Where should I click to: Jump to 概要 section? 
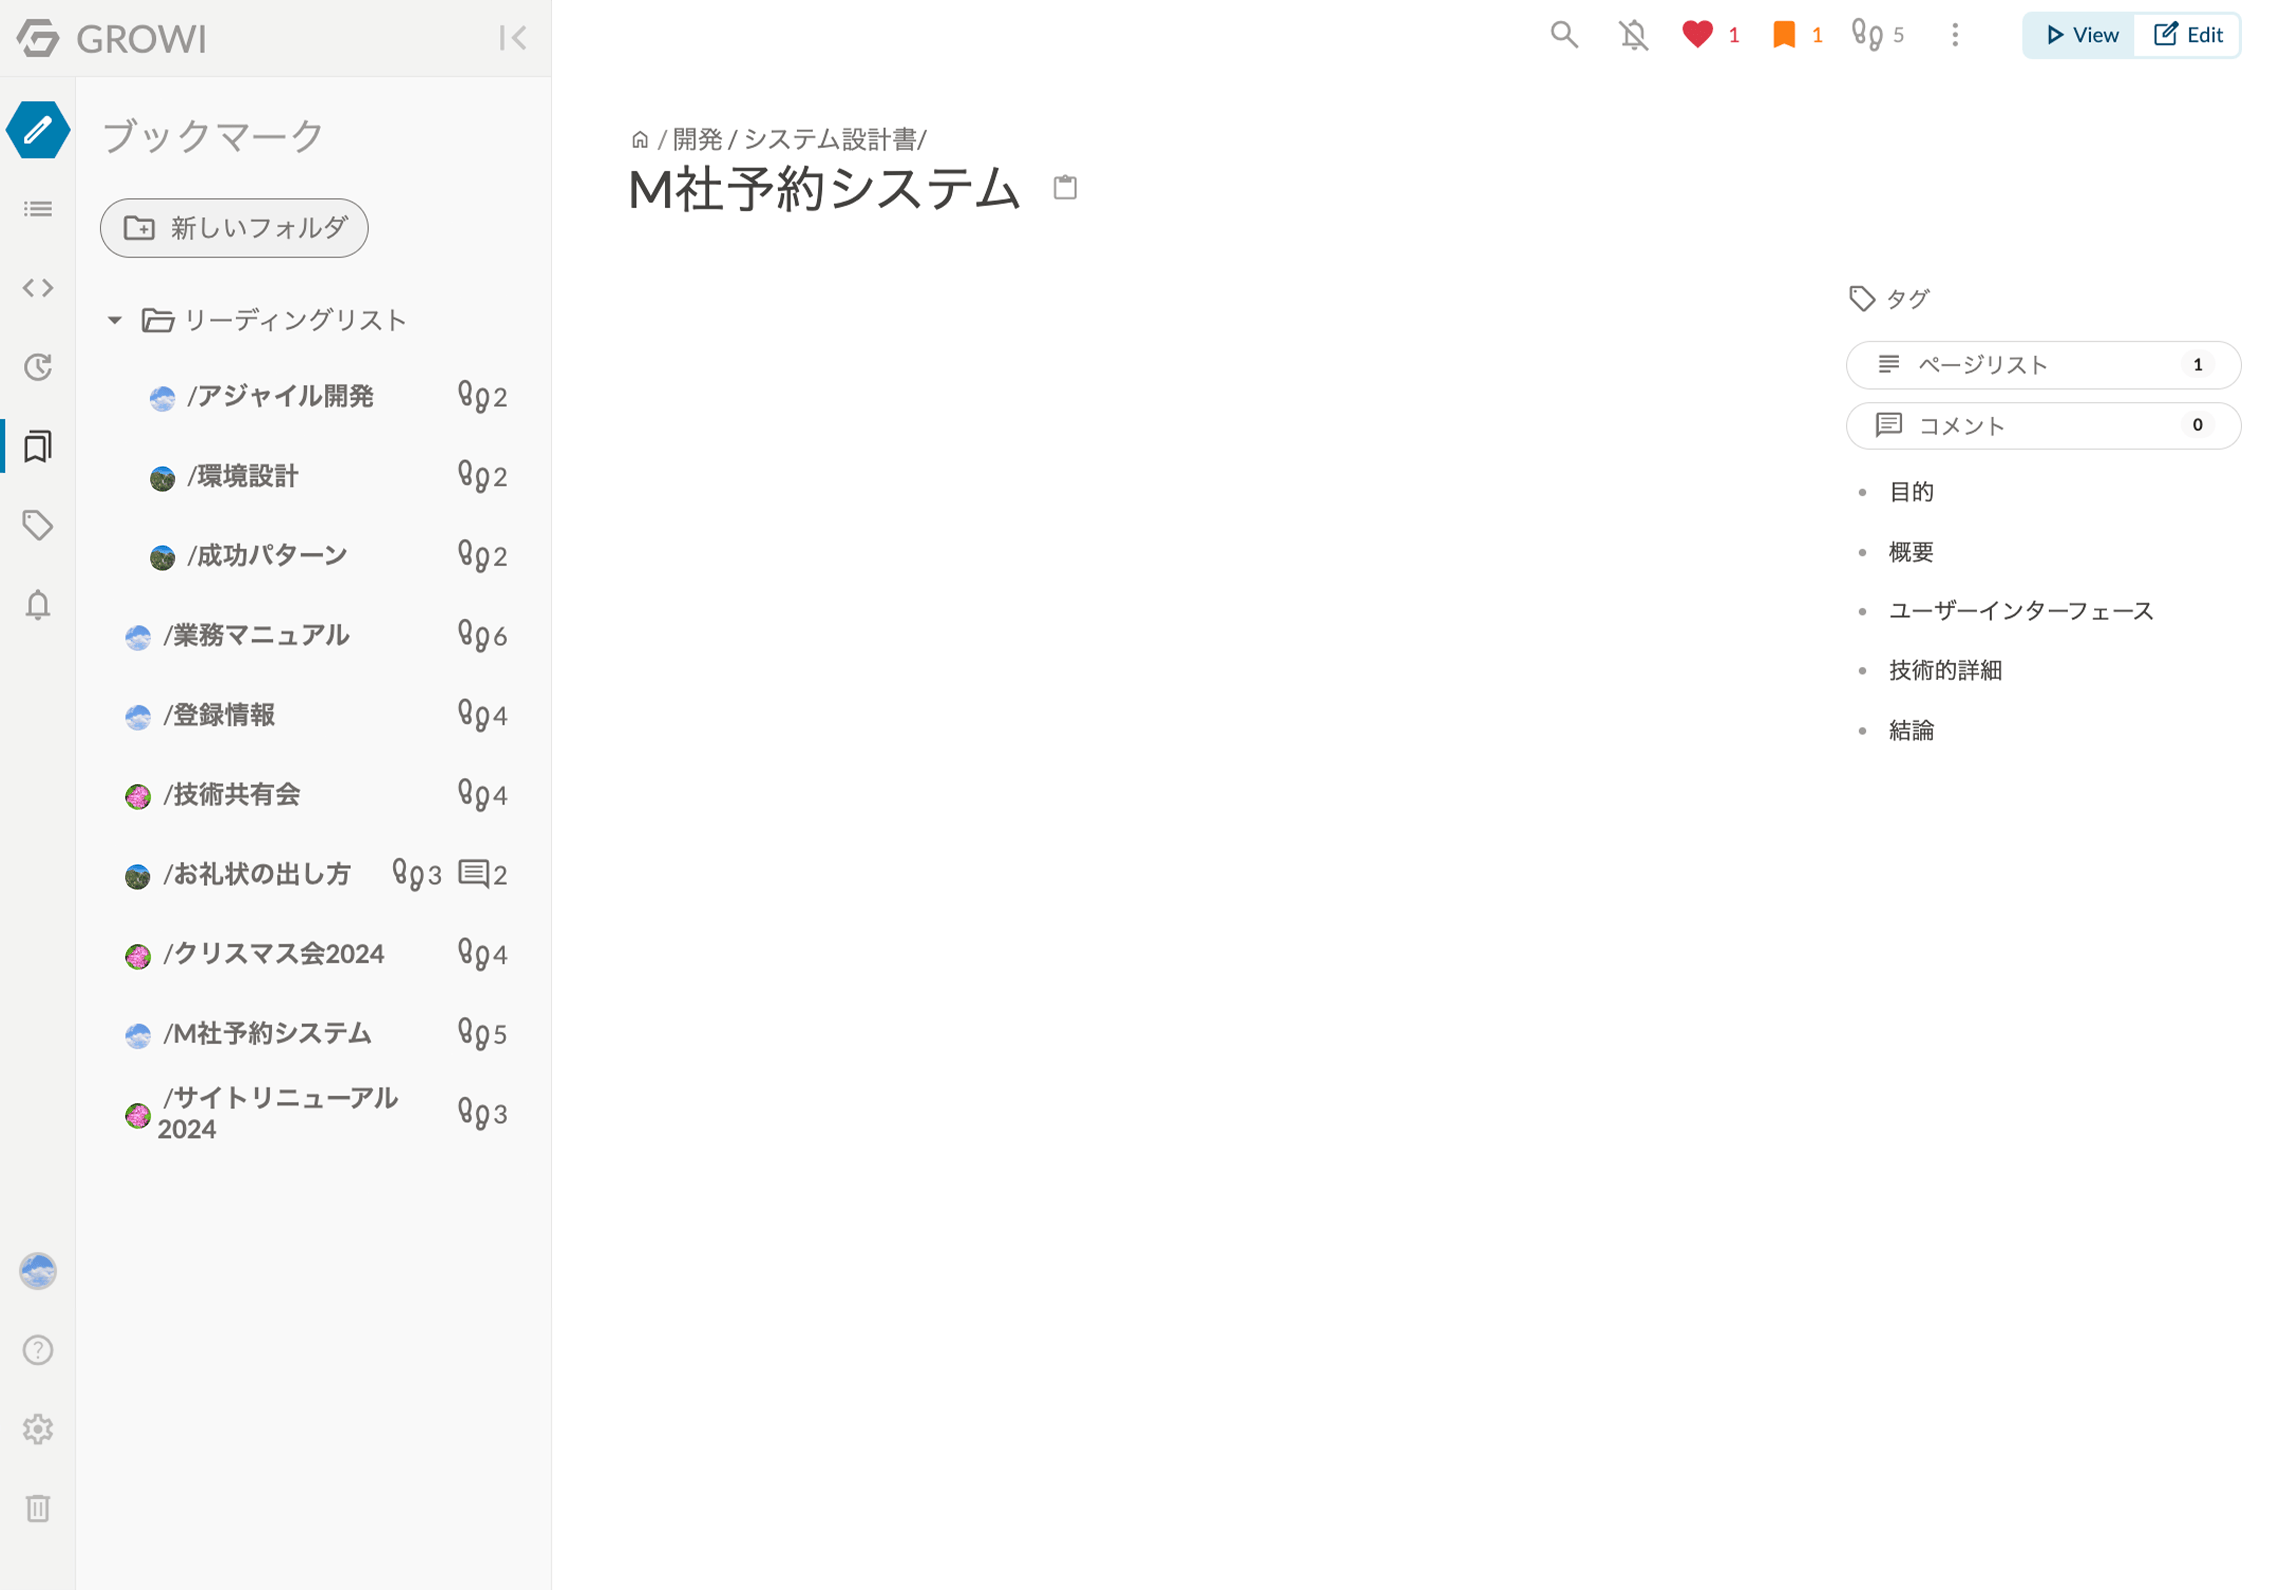[1910, 552]
